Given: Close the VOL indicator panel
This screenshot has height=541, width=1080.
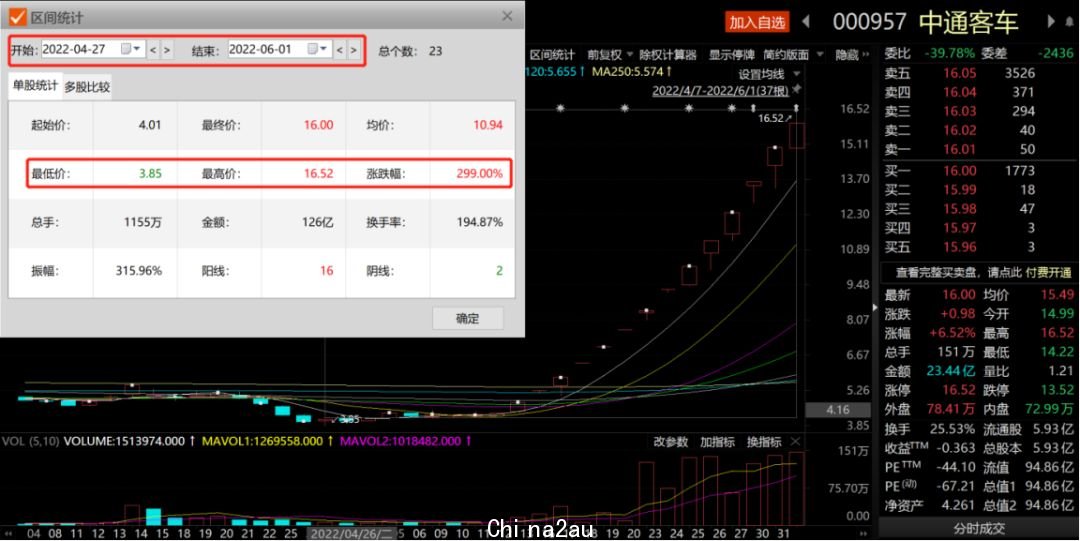Looking at the screenshot, I should click(x=796, y=442).
